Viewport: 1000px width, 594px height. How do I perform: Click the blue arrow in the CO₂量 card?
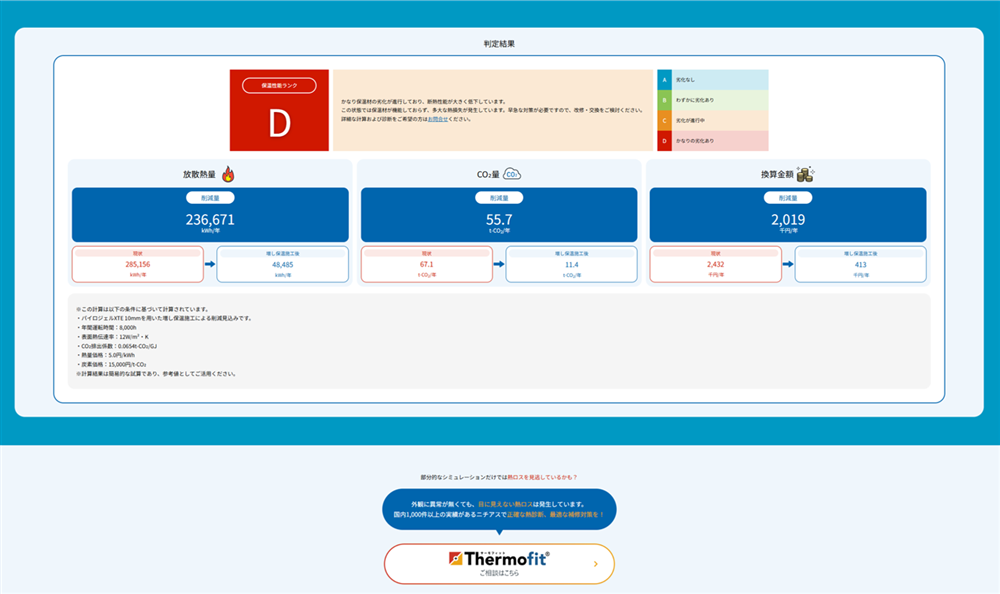coord(499,265)
